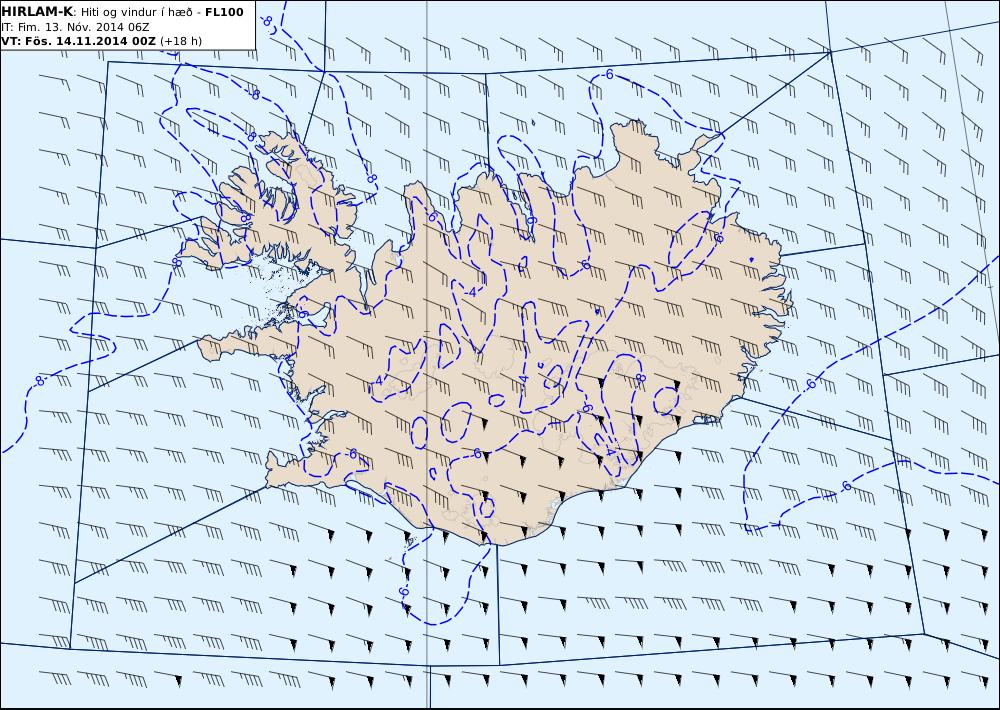Select the '(+18 h)' forecast offset text
Viewport: 1000px width, 710px height.
(180, 41)
